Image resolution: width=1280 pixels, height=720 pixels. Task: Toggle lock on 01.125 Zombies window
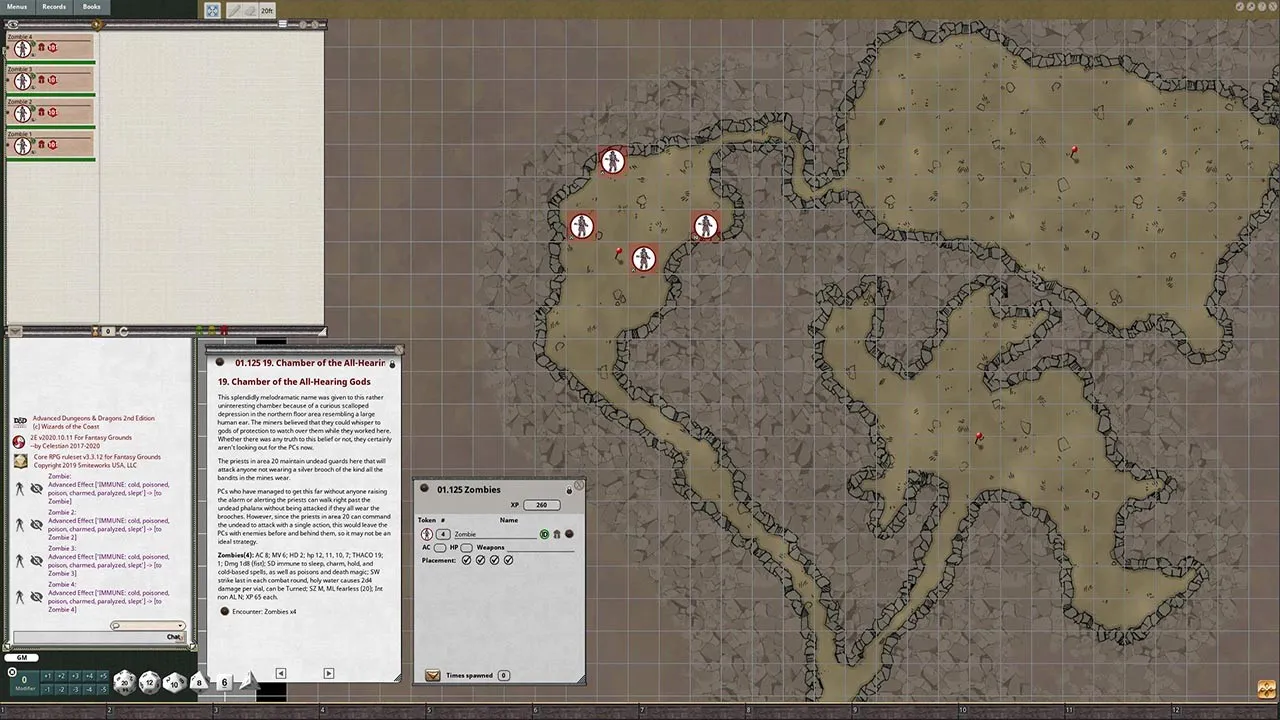coord(569,490)
